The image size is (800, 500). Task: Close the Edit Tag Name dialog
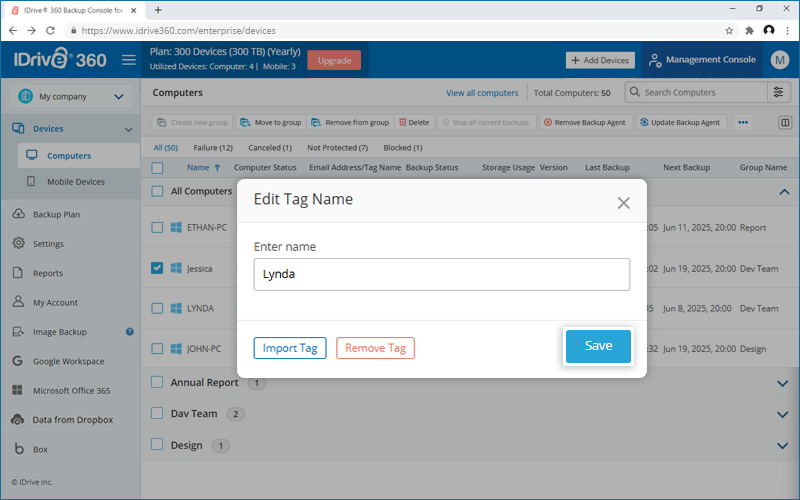tap(623, 203)
